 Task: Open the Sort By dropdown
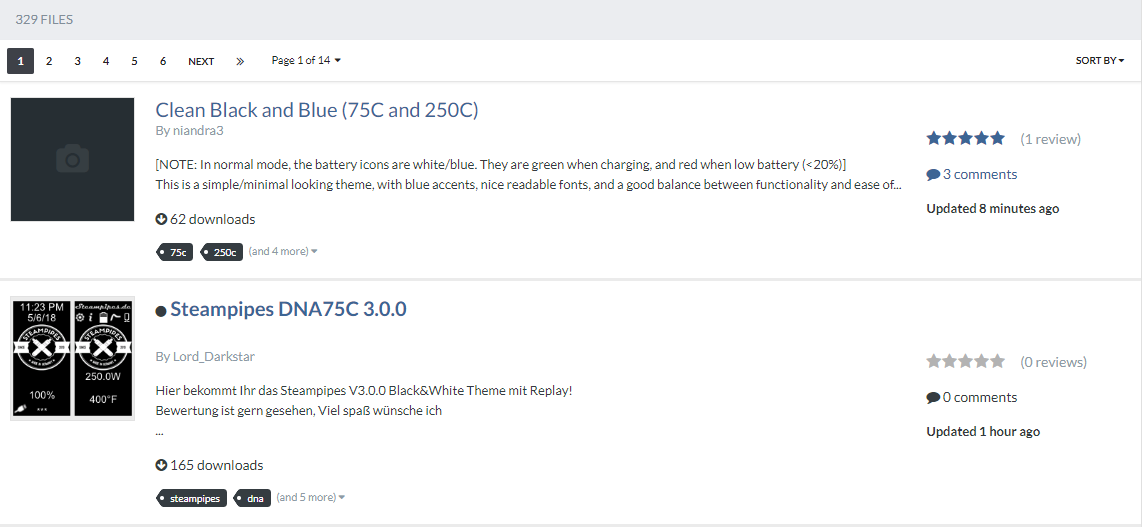click(1099, 61)
